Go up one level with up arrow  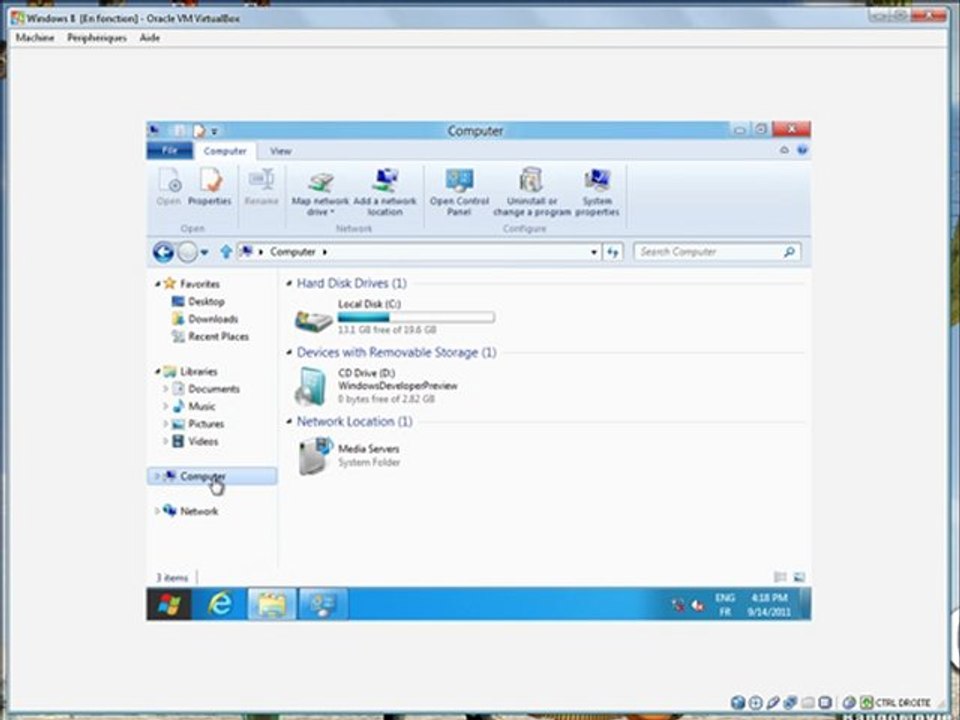tap(226, 252)
